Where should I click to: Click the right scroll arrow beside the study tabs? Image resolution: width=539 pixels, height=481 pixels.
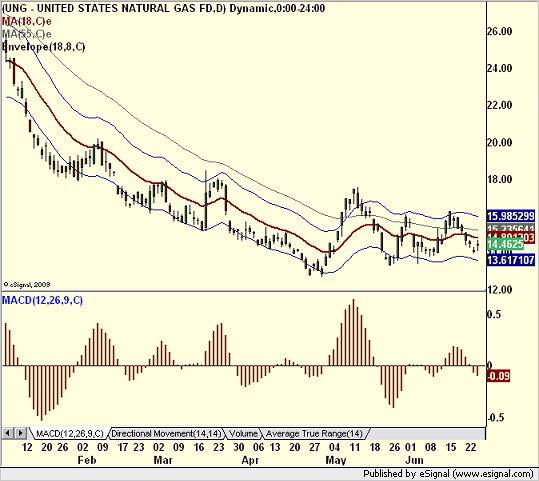(21, 433)
